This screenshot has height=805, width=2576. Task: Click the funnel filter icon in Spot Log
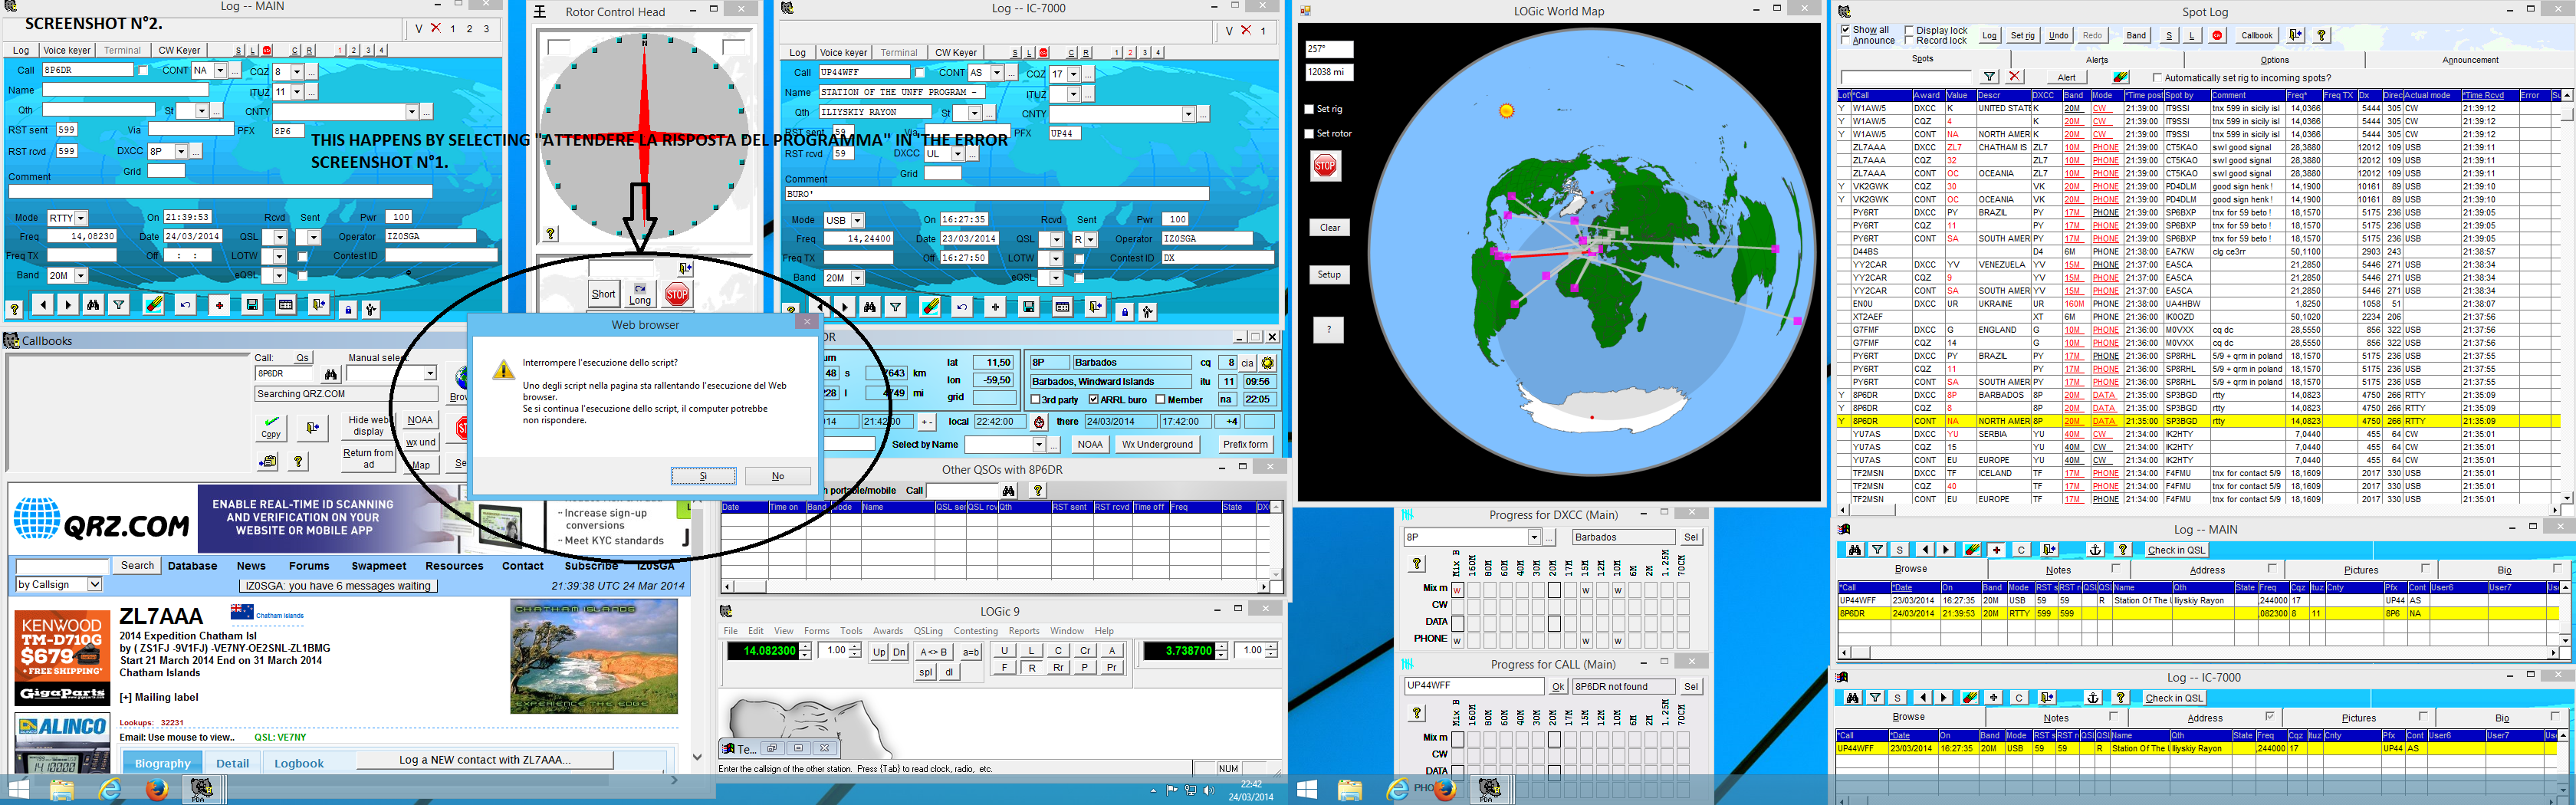click(1990, 77)
